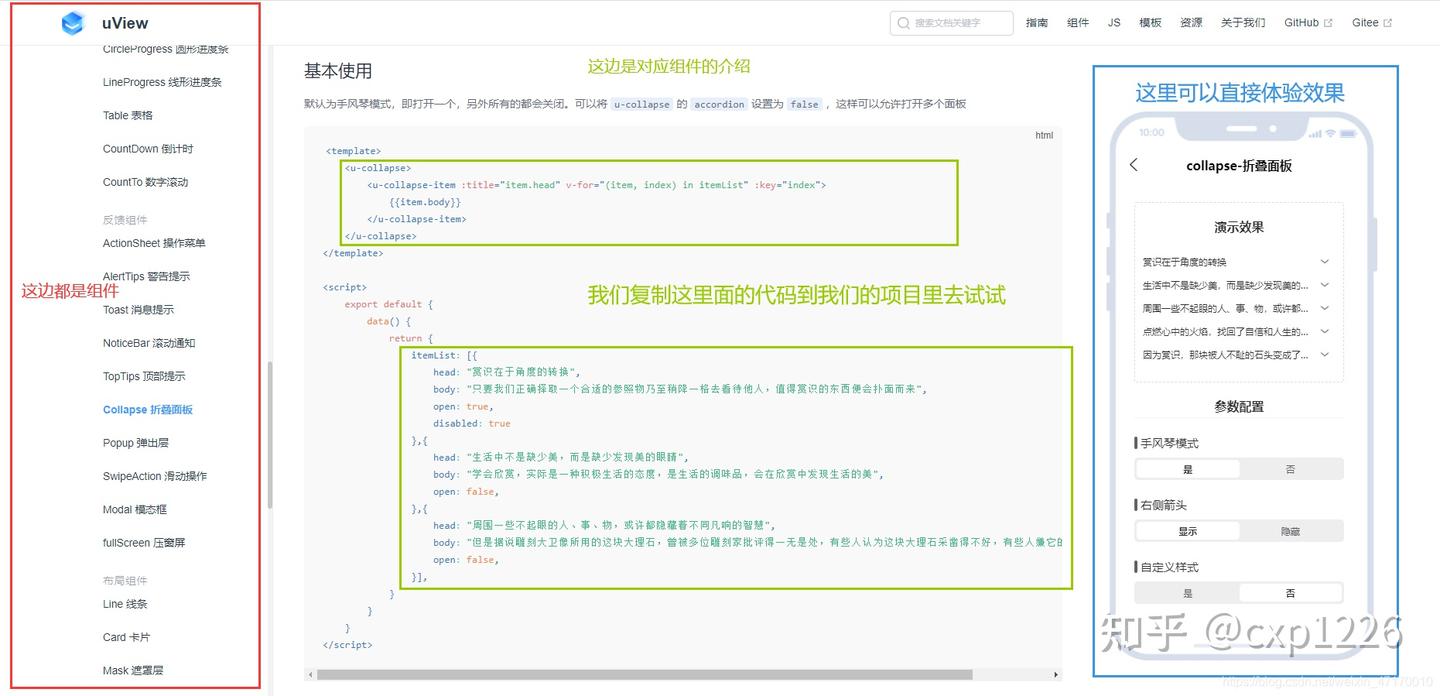
Task: Go to ActionSheet 操作菜单 in sidebar
Action: coord(154,243)
